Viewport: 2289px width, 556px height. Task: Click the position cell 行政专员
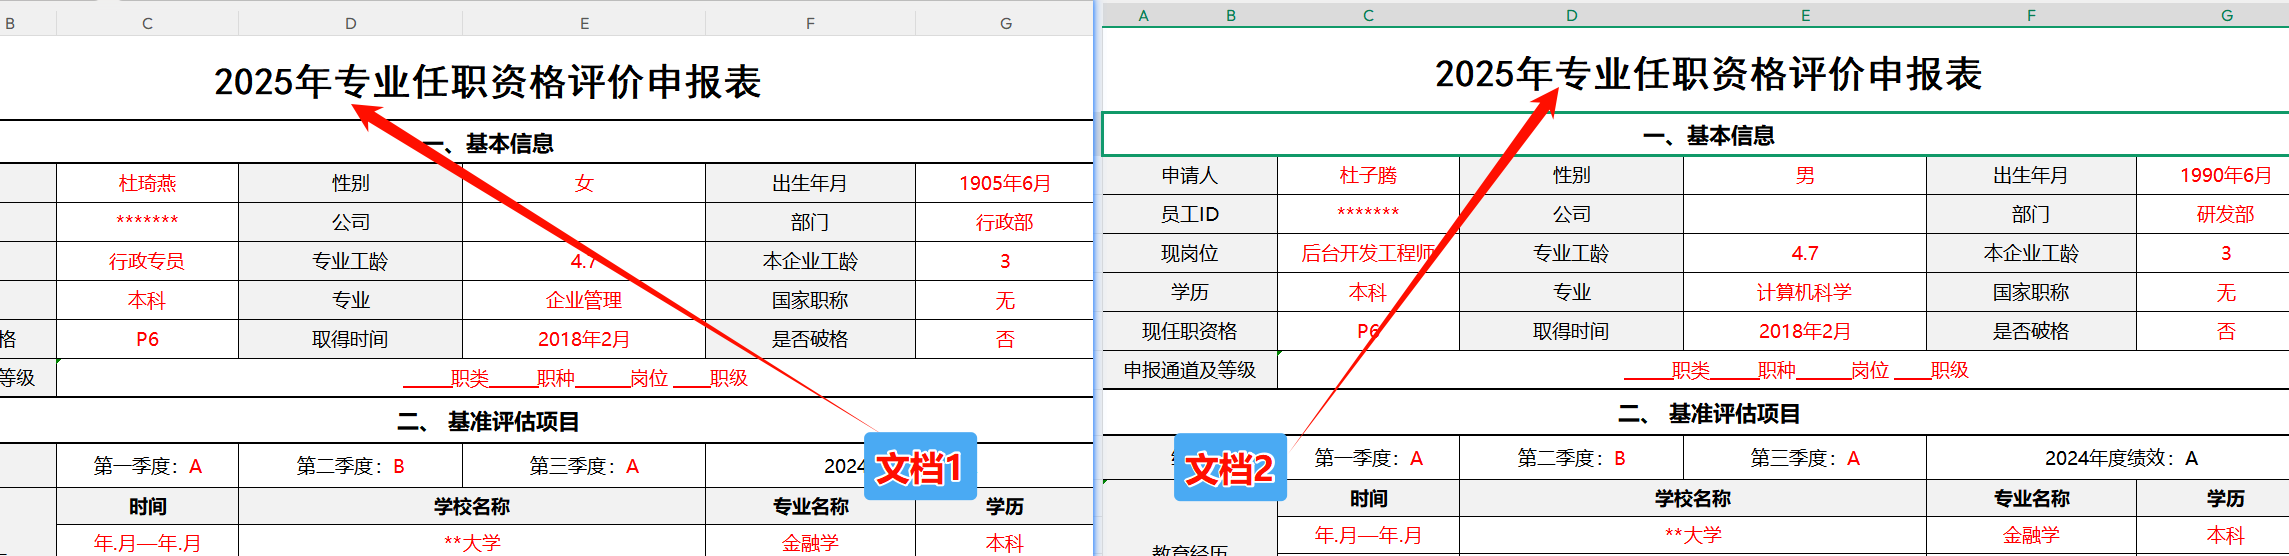point(147,261)
